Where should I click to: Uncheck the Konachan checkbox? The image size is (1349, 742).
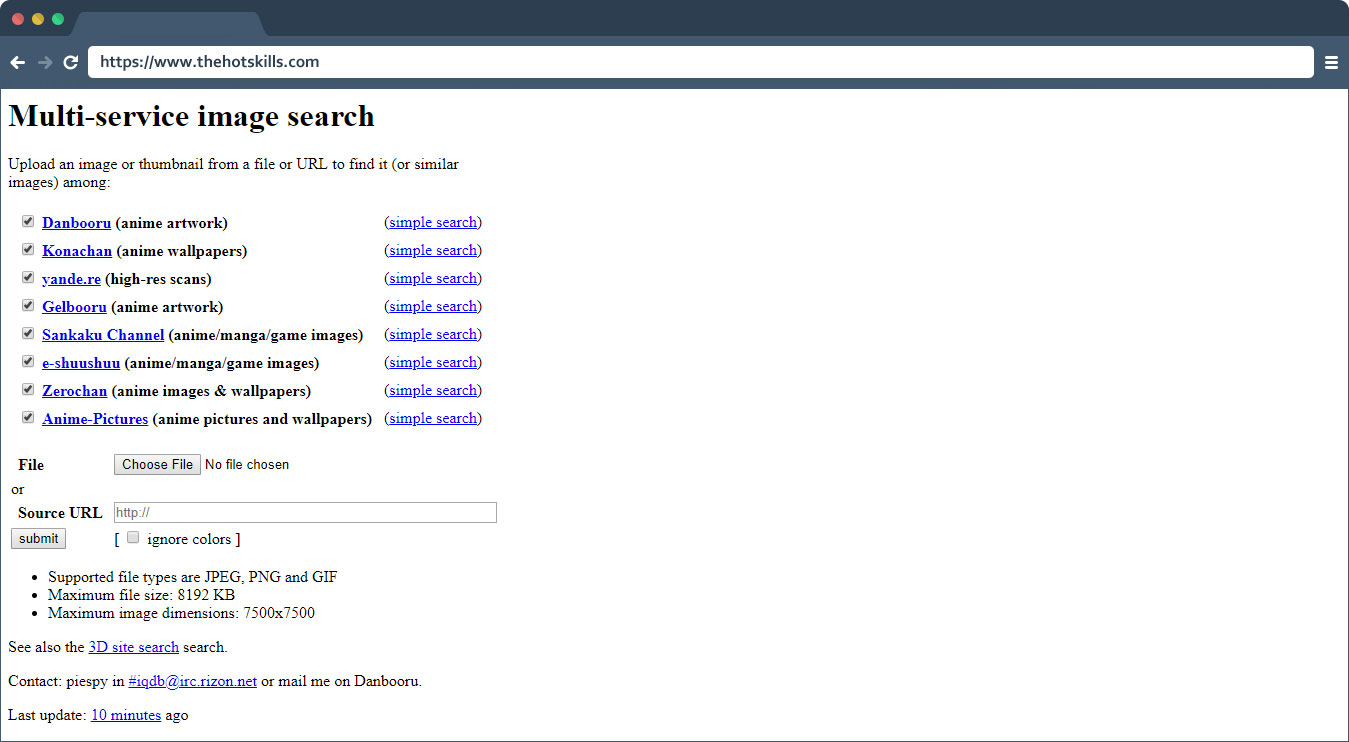pos(28,250)
